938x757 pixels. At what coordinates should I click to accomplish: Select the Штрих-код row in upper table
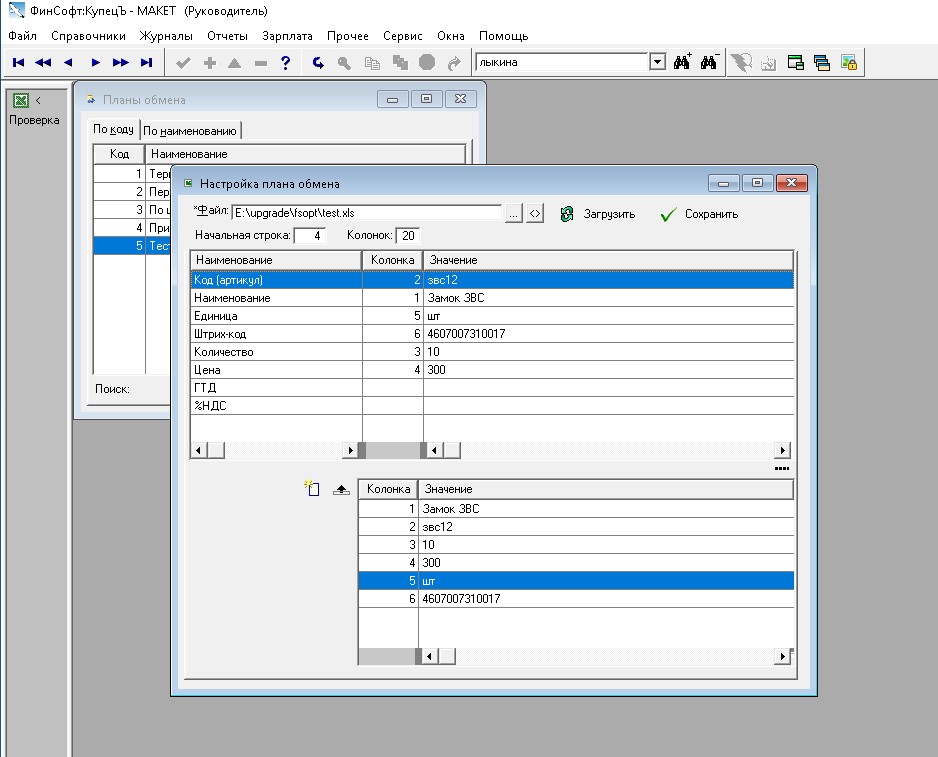click(275, 334)
